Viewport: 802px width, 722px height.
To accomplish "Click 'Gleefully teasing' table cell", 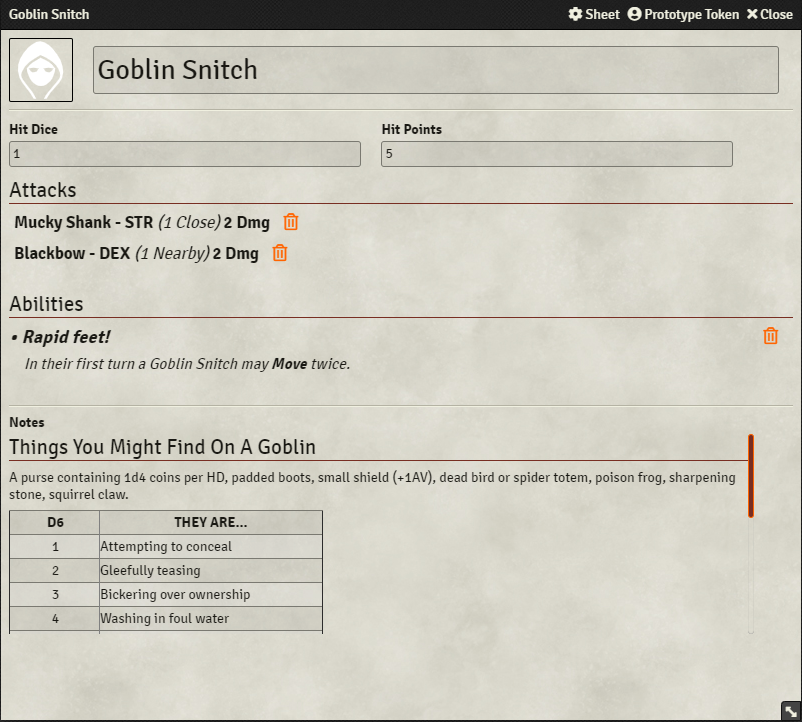I will pos(211,571).
